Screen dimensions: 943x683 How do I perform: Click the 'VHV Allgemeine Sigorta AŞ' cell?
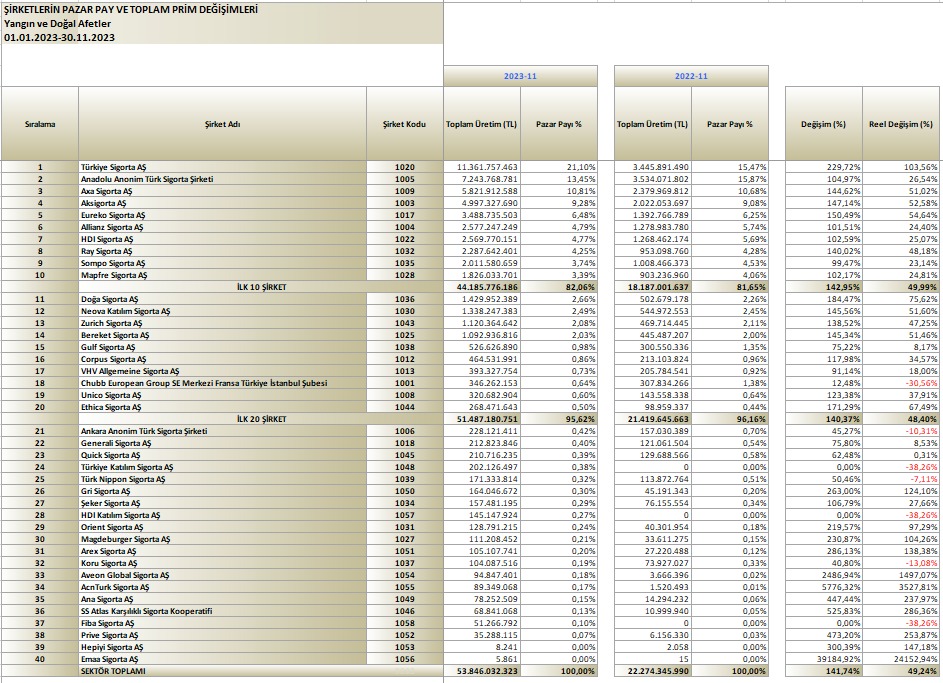coord(223,372)
